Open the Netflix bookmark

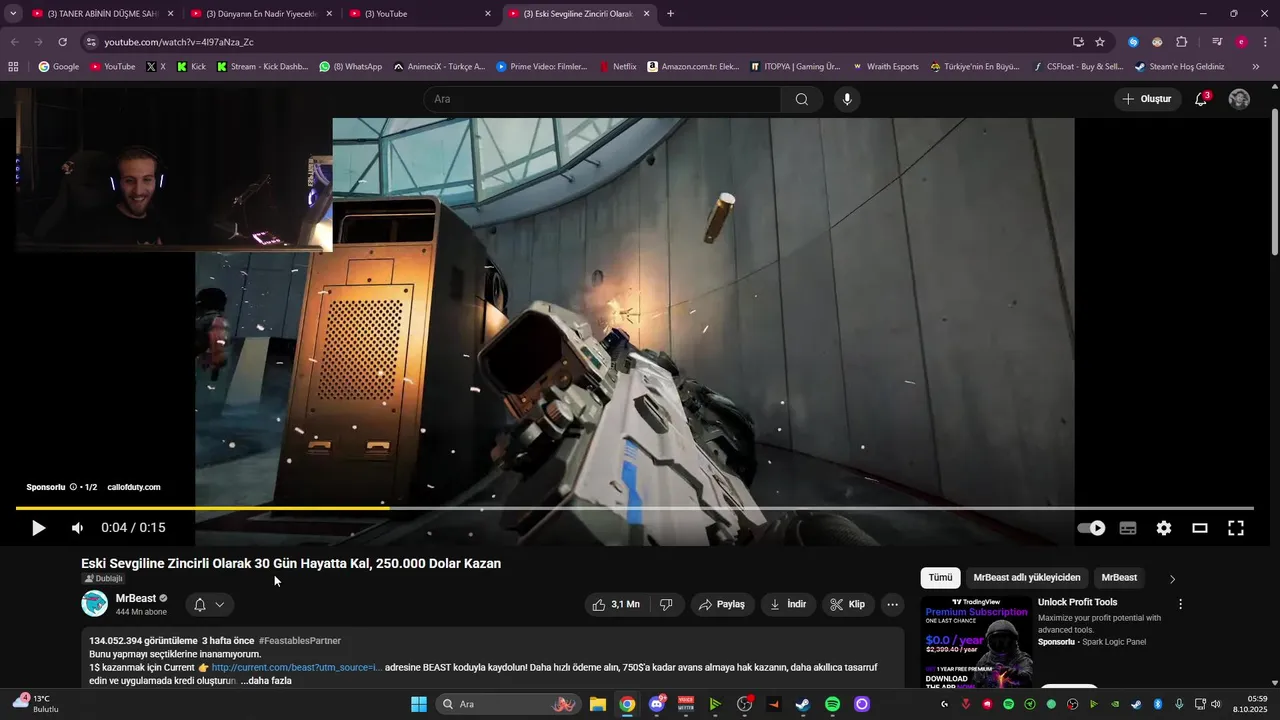point(617,67)
